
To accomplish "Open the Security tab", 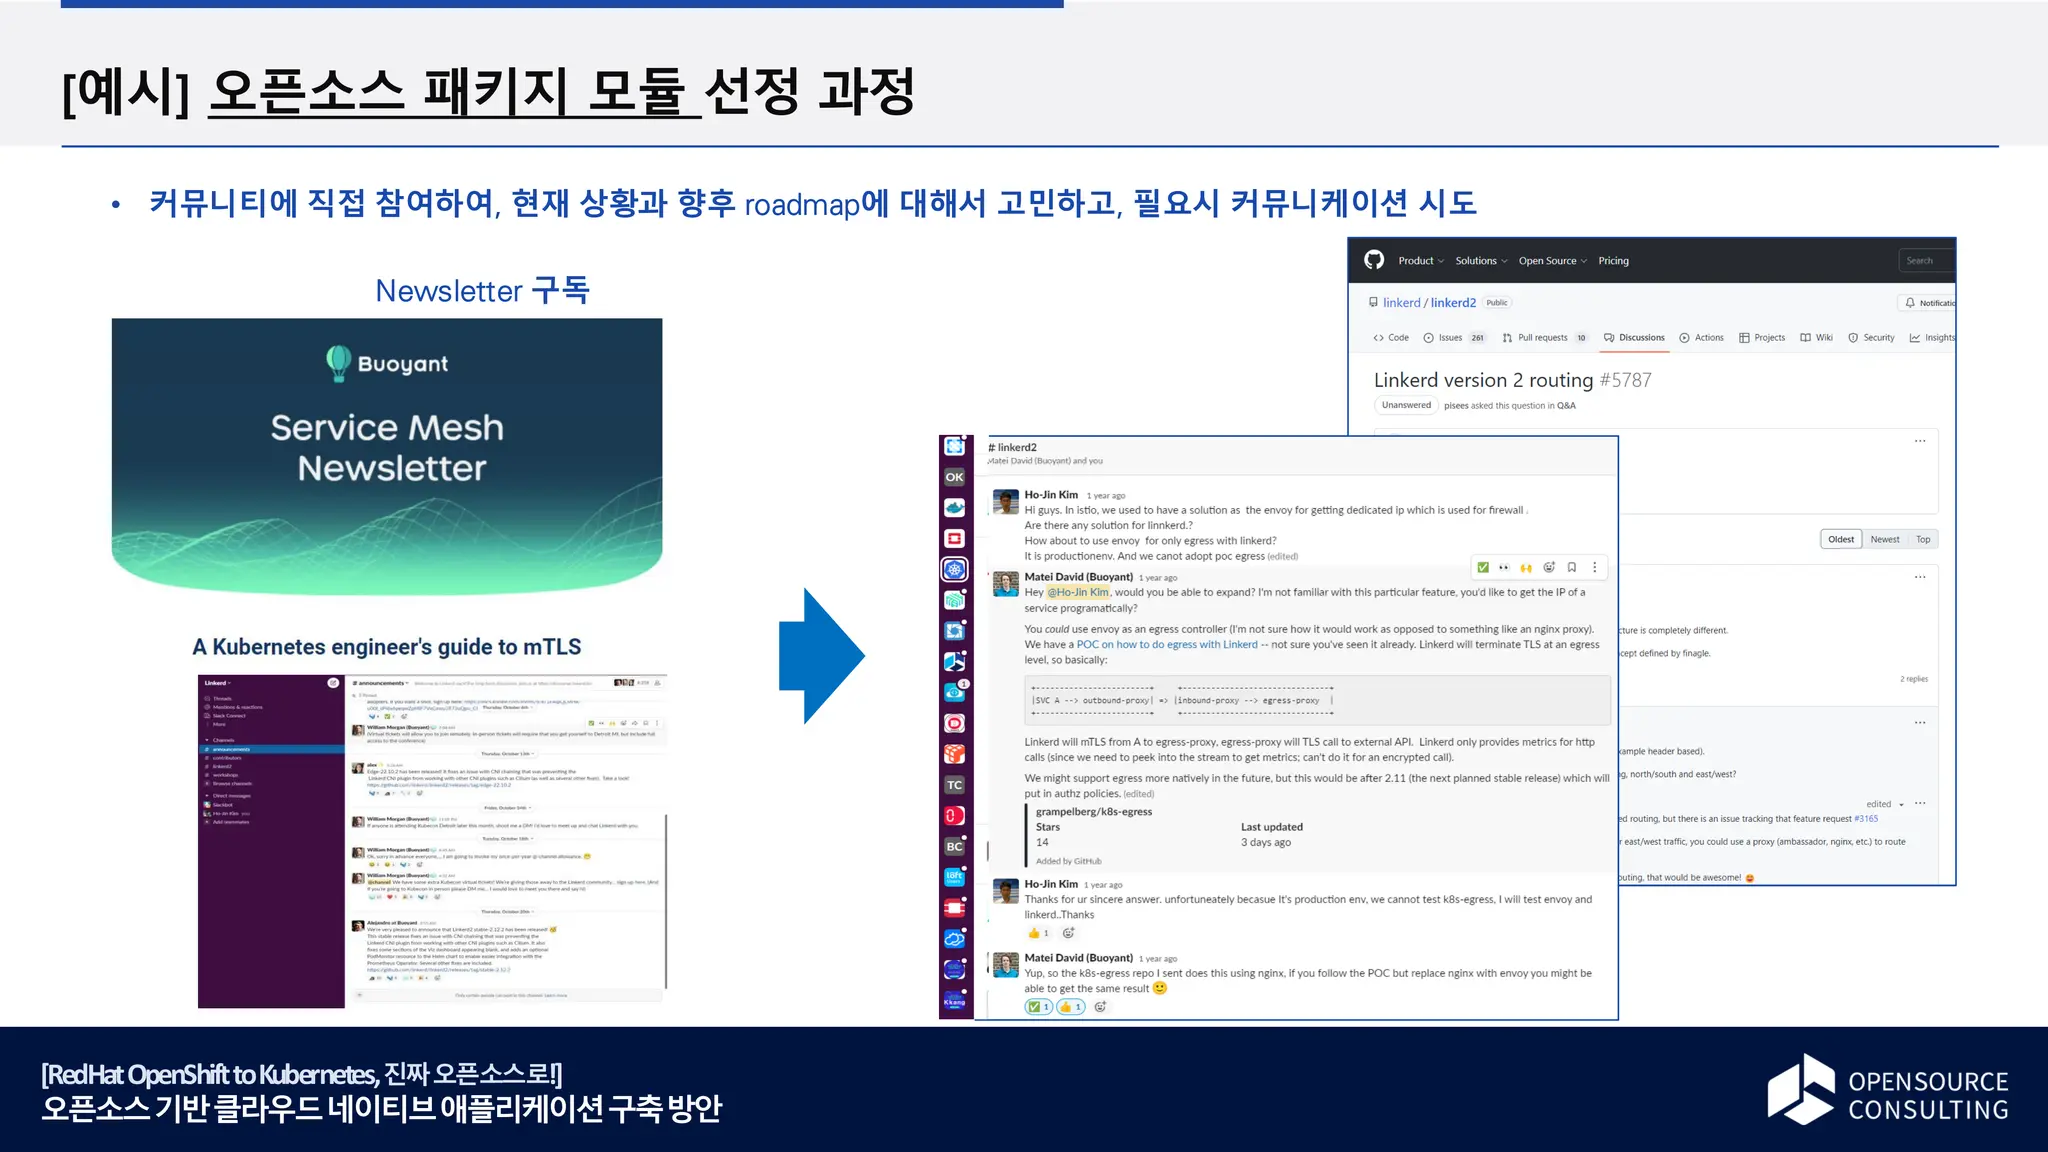I will (x=1872, y=338).
